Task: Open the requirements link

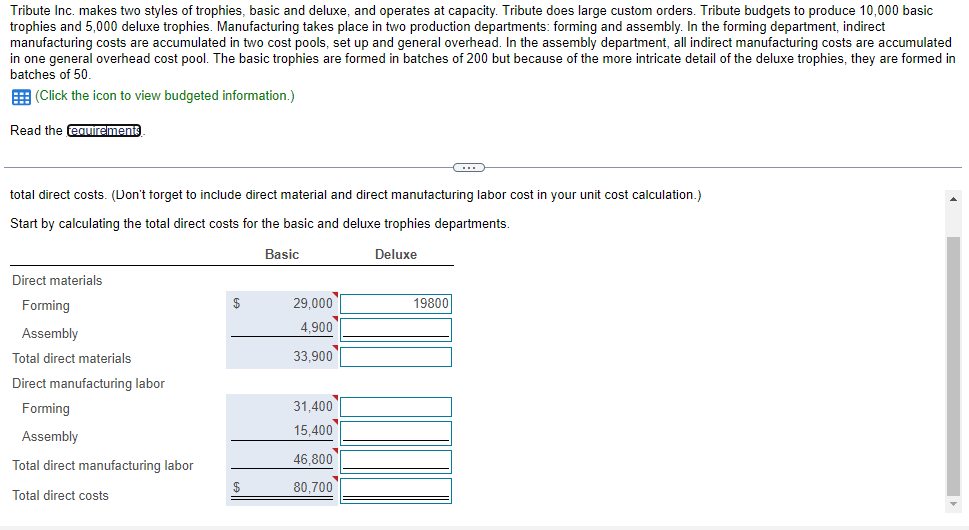Action: coord(105,131)
